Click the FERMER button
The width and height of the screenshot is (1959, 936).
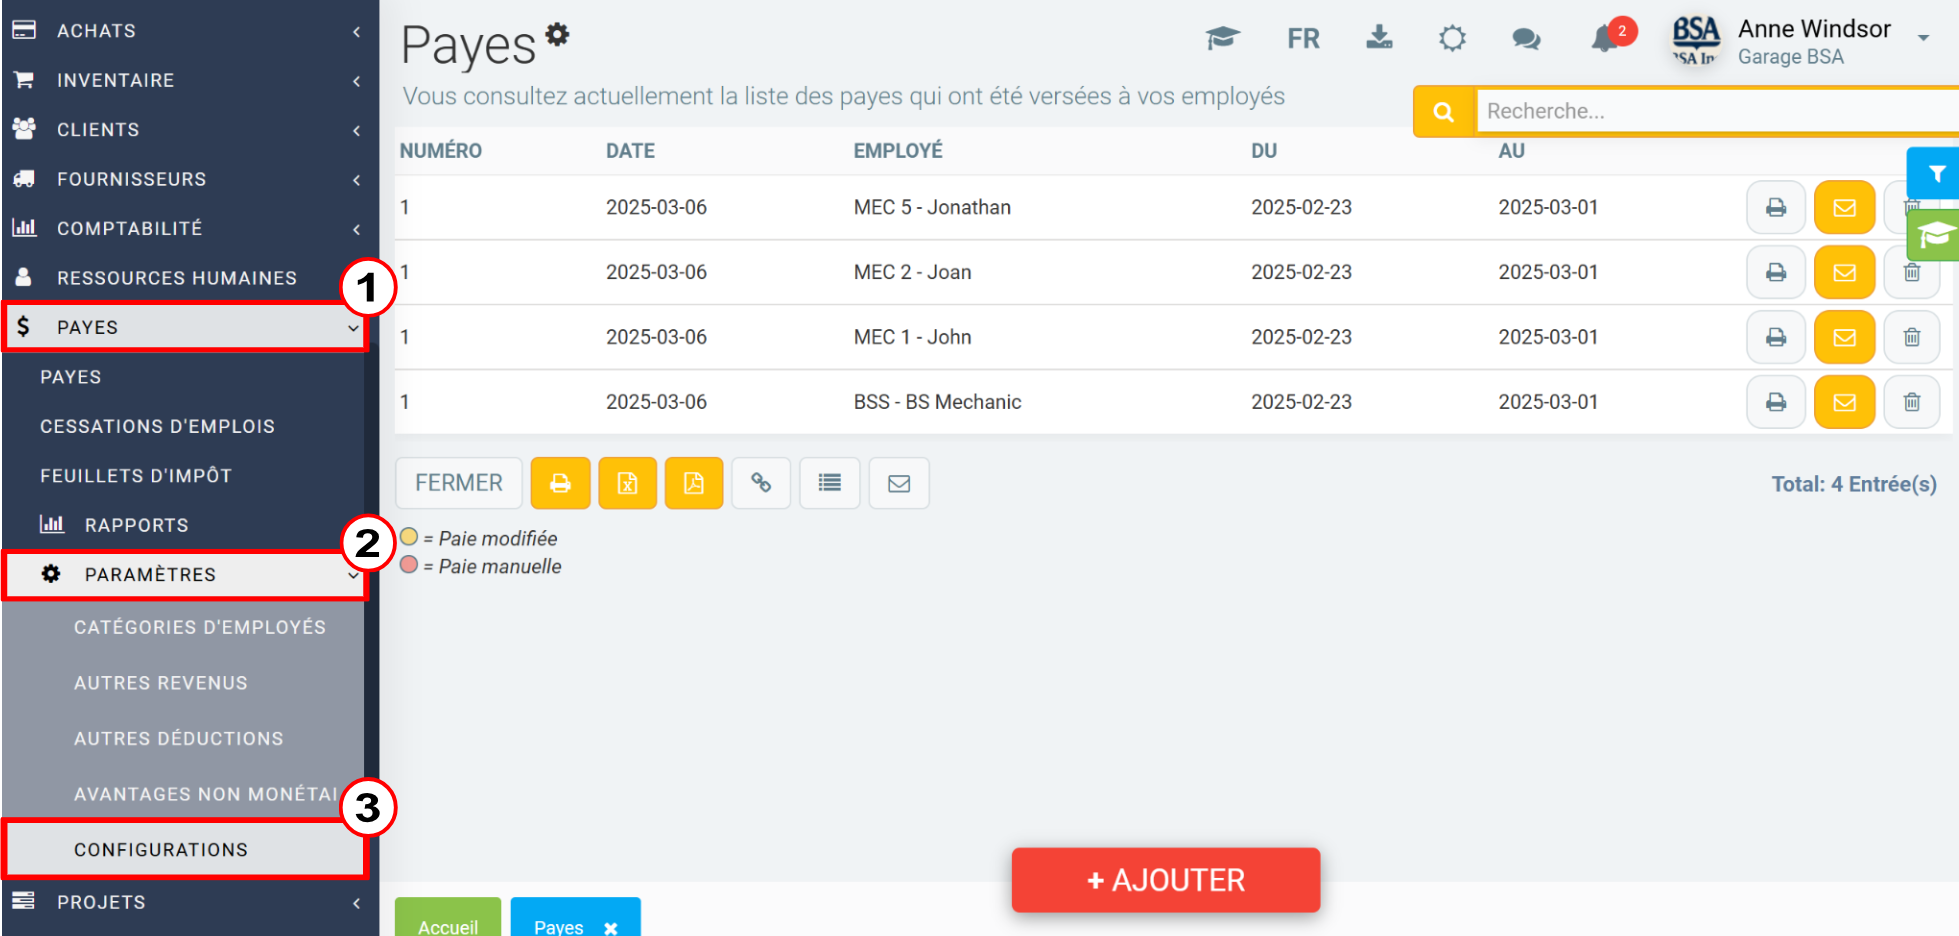click(x=459, y=484)
